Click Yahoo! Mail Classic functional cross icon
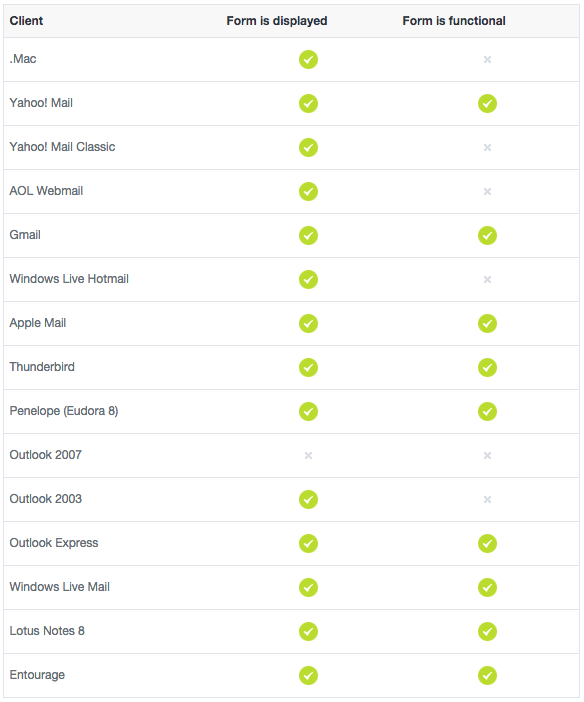The image size is (584, 702). point(487,147)
